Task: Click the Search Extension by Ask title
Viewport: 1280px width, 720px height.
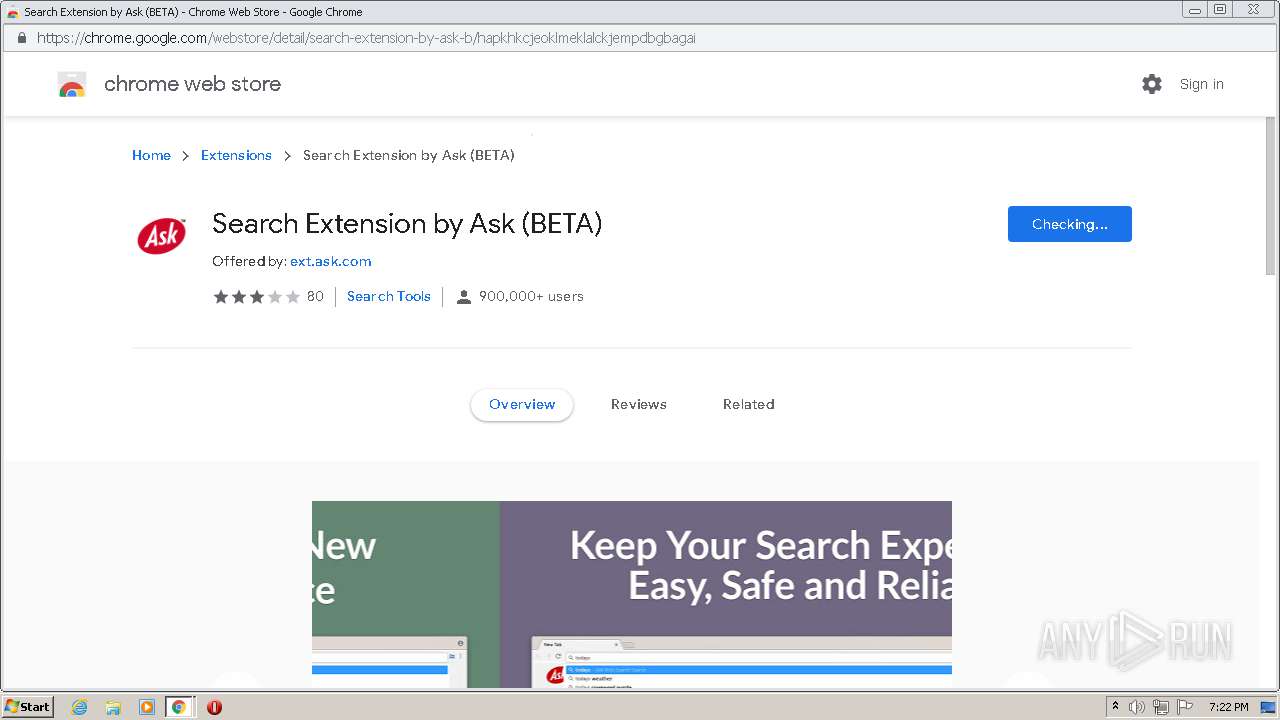Action: [407, 224]
